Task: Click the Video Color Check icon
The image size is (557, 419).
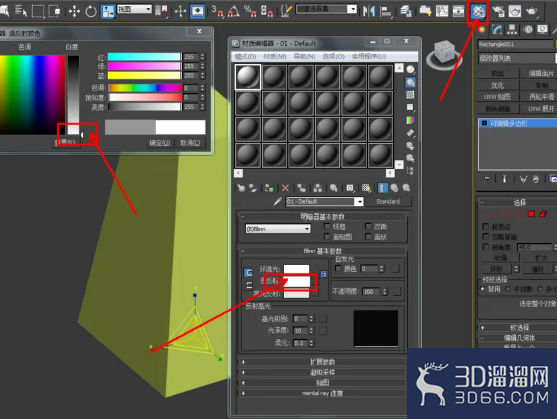Action: point(410,120)
